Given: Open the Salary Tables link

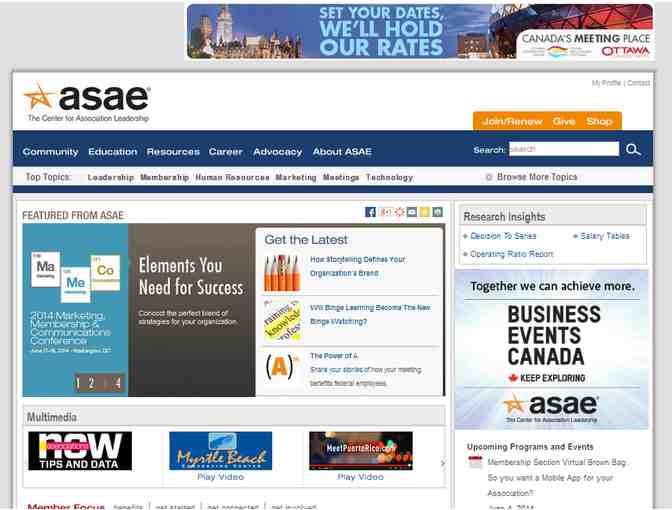Looking at the screenshot, I should [x=605, y=236].
